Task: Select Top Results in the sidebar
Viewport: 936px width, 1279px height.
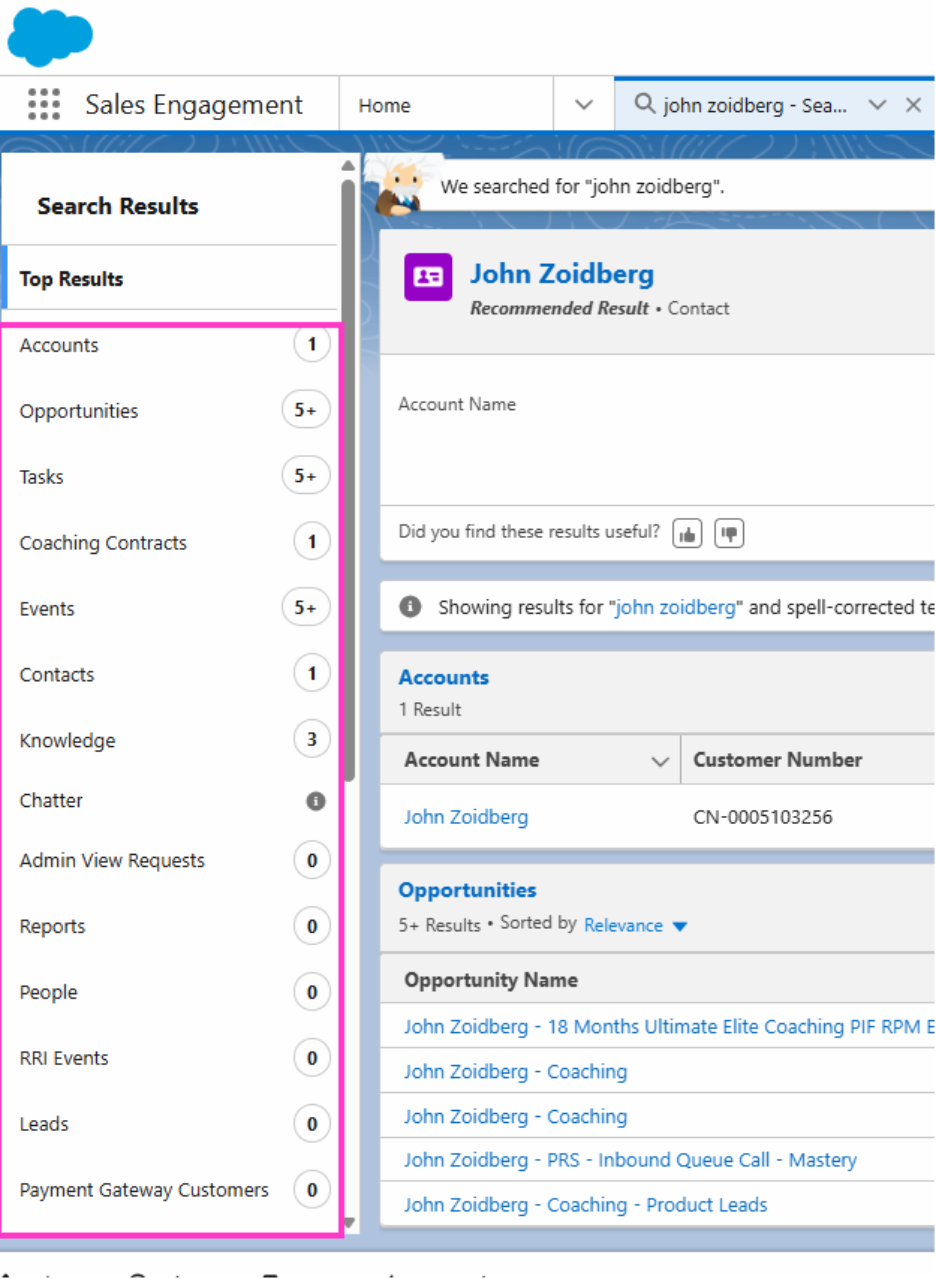Action: point(170,279)
